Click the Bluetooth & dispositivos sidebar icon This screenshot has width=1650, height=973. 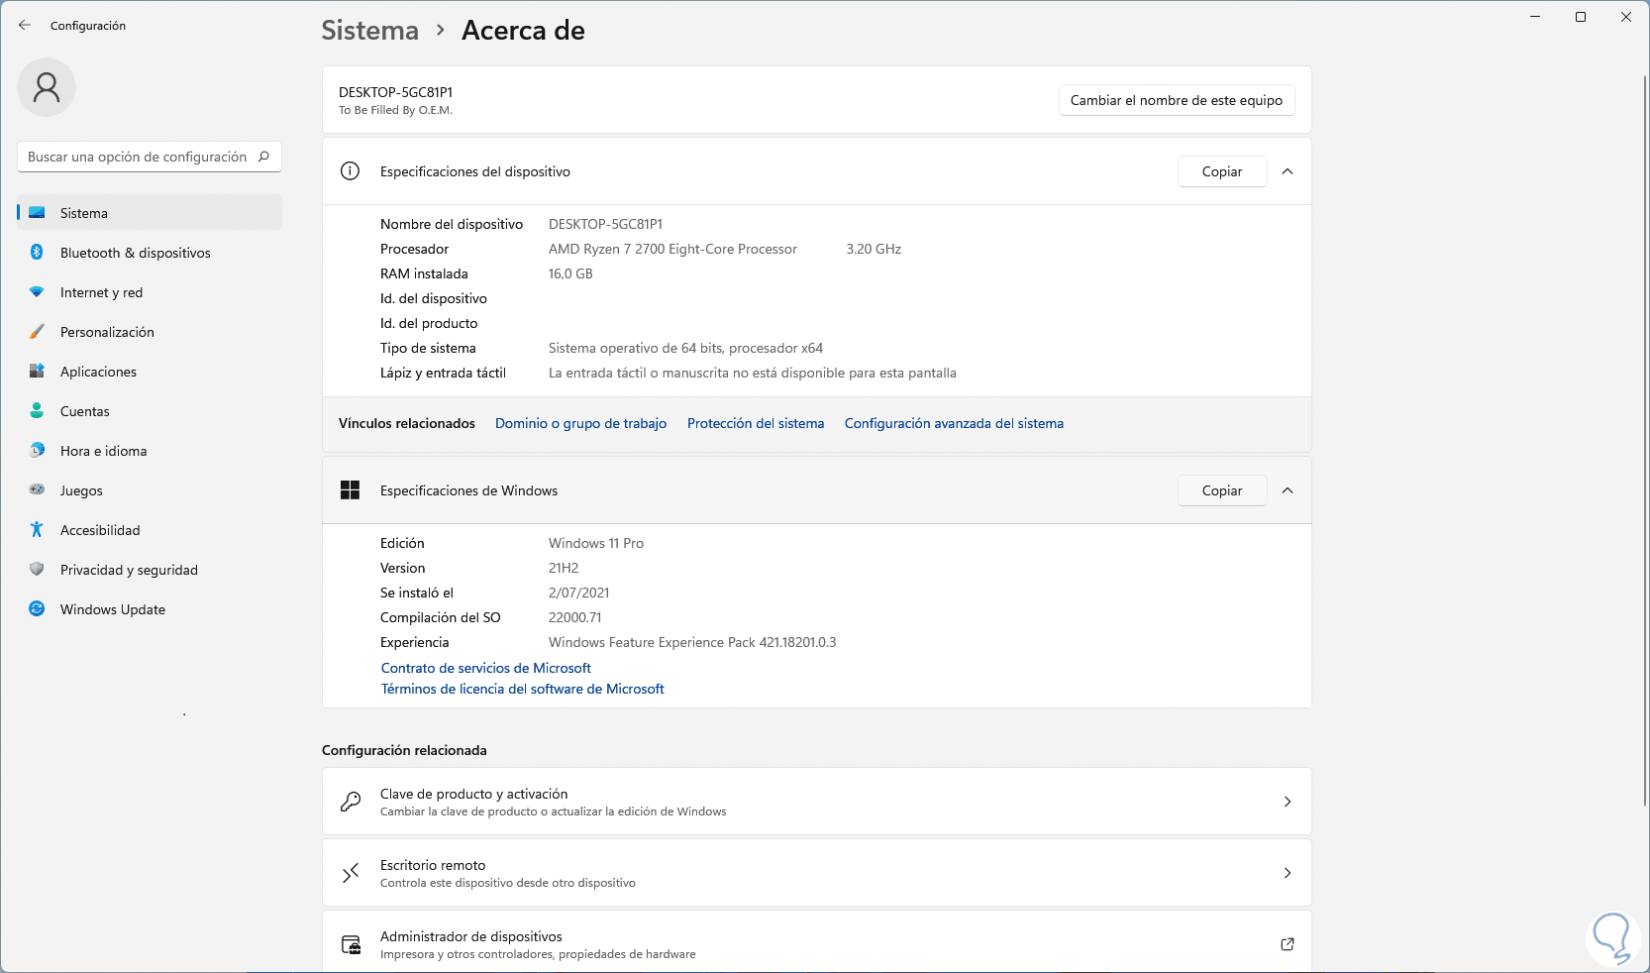click(x=37, y=252)
